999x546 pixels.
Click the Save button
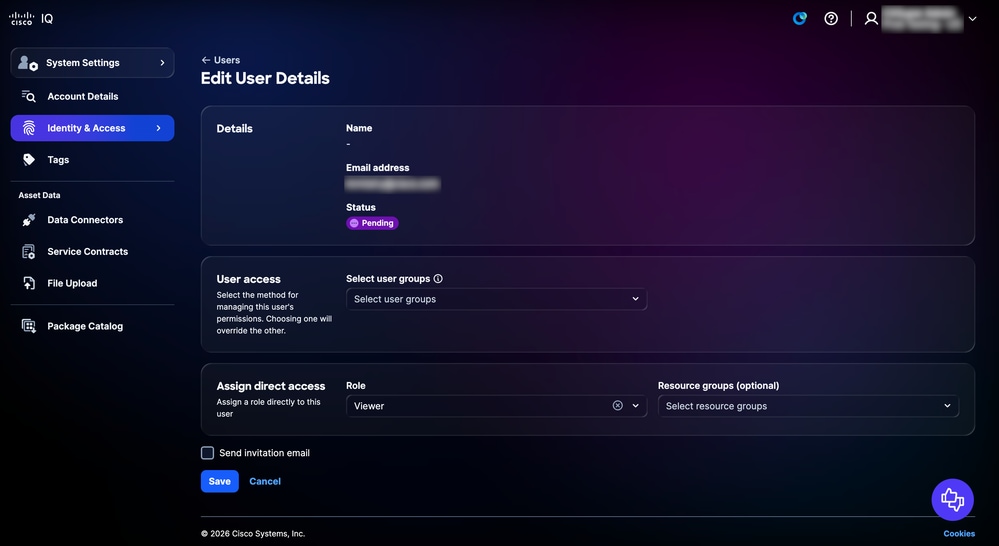pyautogui.click(x=220, y=481)
